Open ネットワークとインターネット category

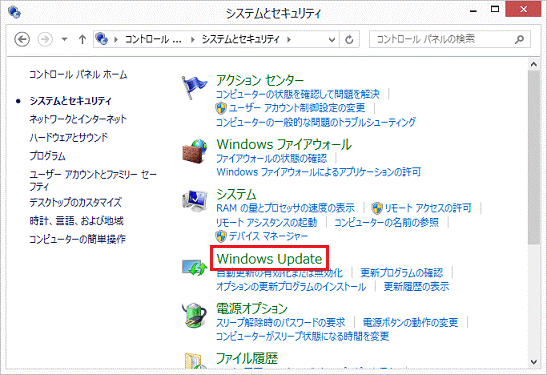[x=78, y=119]
